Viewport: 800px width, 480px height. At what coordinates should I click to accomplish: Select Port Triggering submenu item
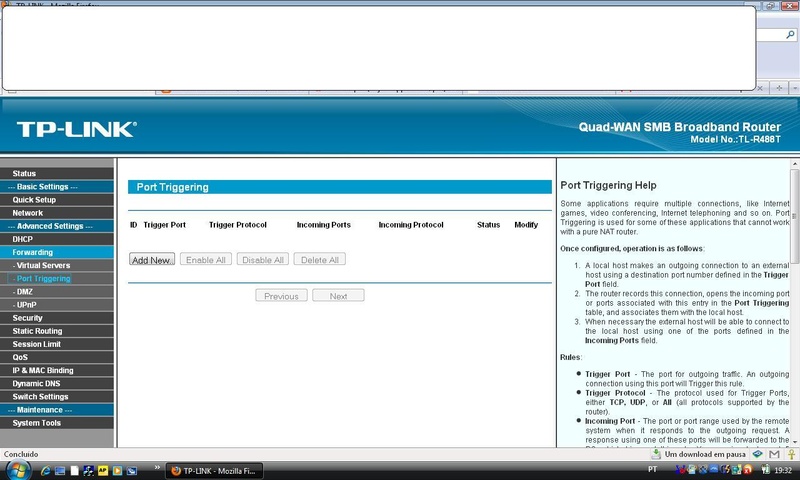[57, 279]
